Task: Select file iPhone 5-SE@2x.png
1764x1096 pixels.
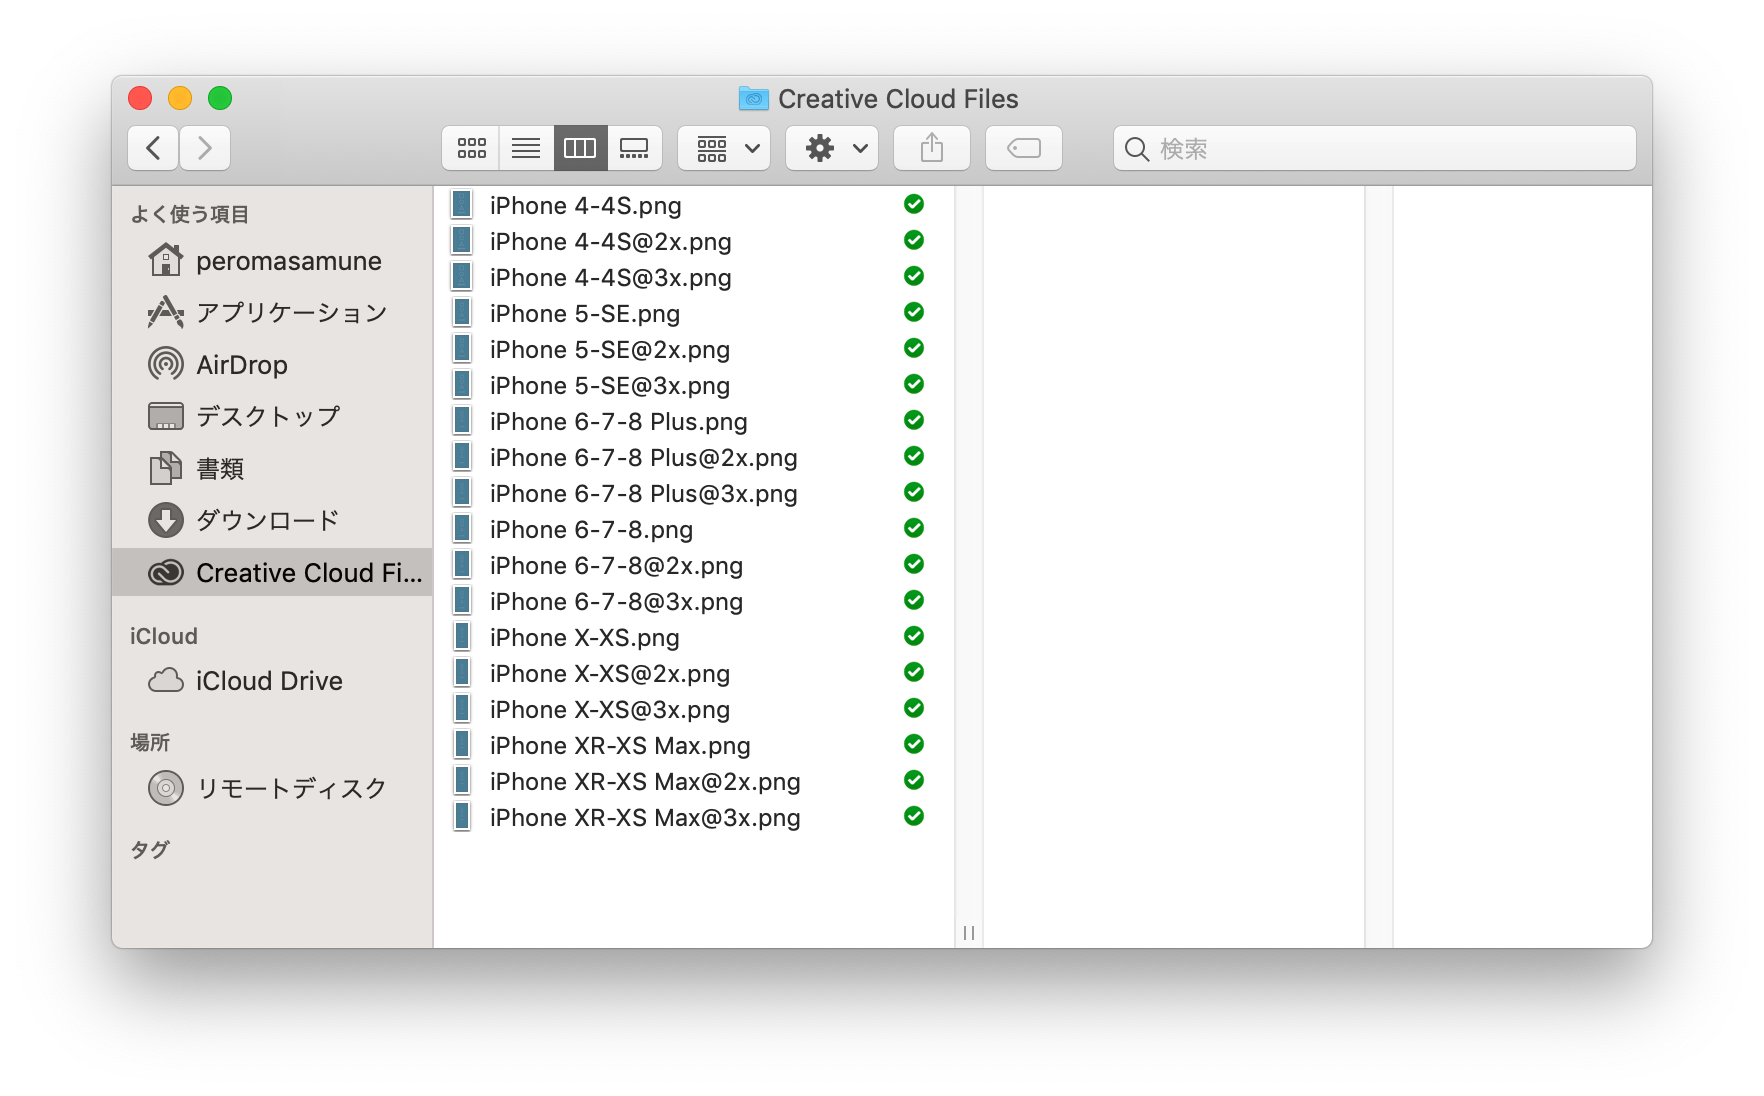Action: coord(695,349)
